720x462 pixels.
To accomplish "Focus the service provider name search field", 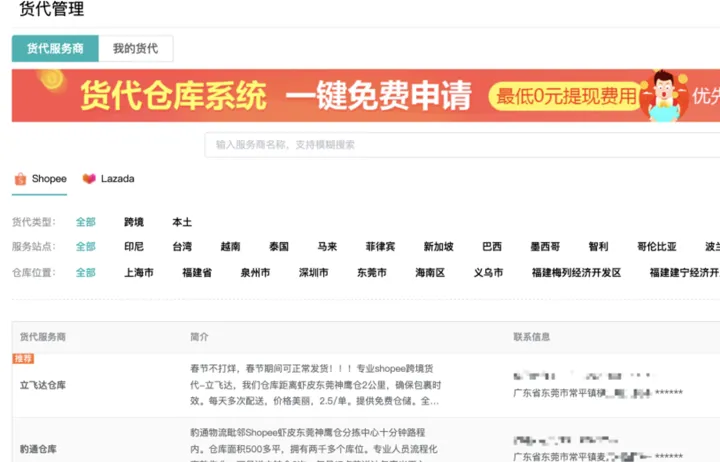I will click(462, 145).
